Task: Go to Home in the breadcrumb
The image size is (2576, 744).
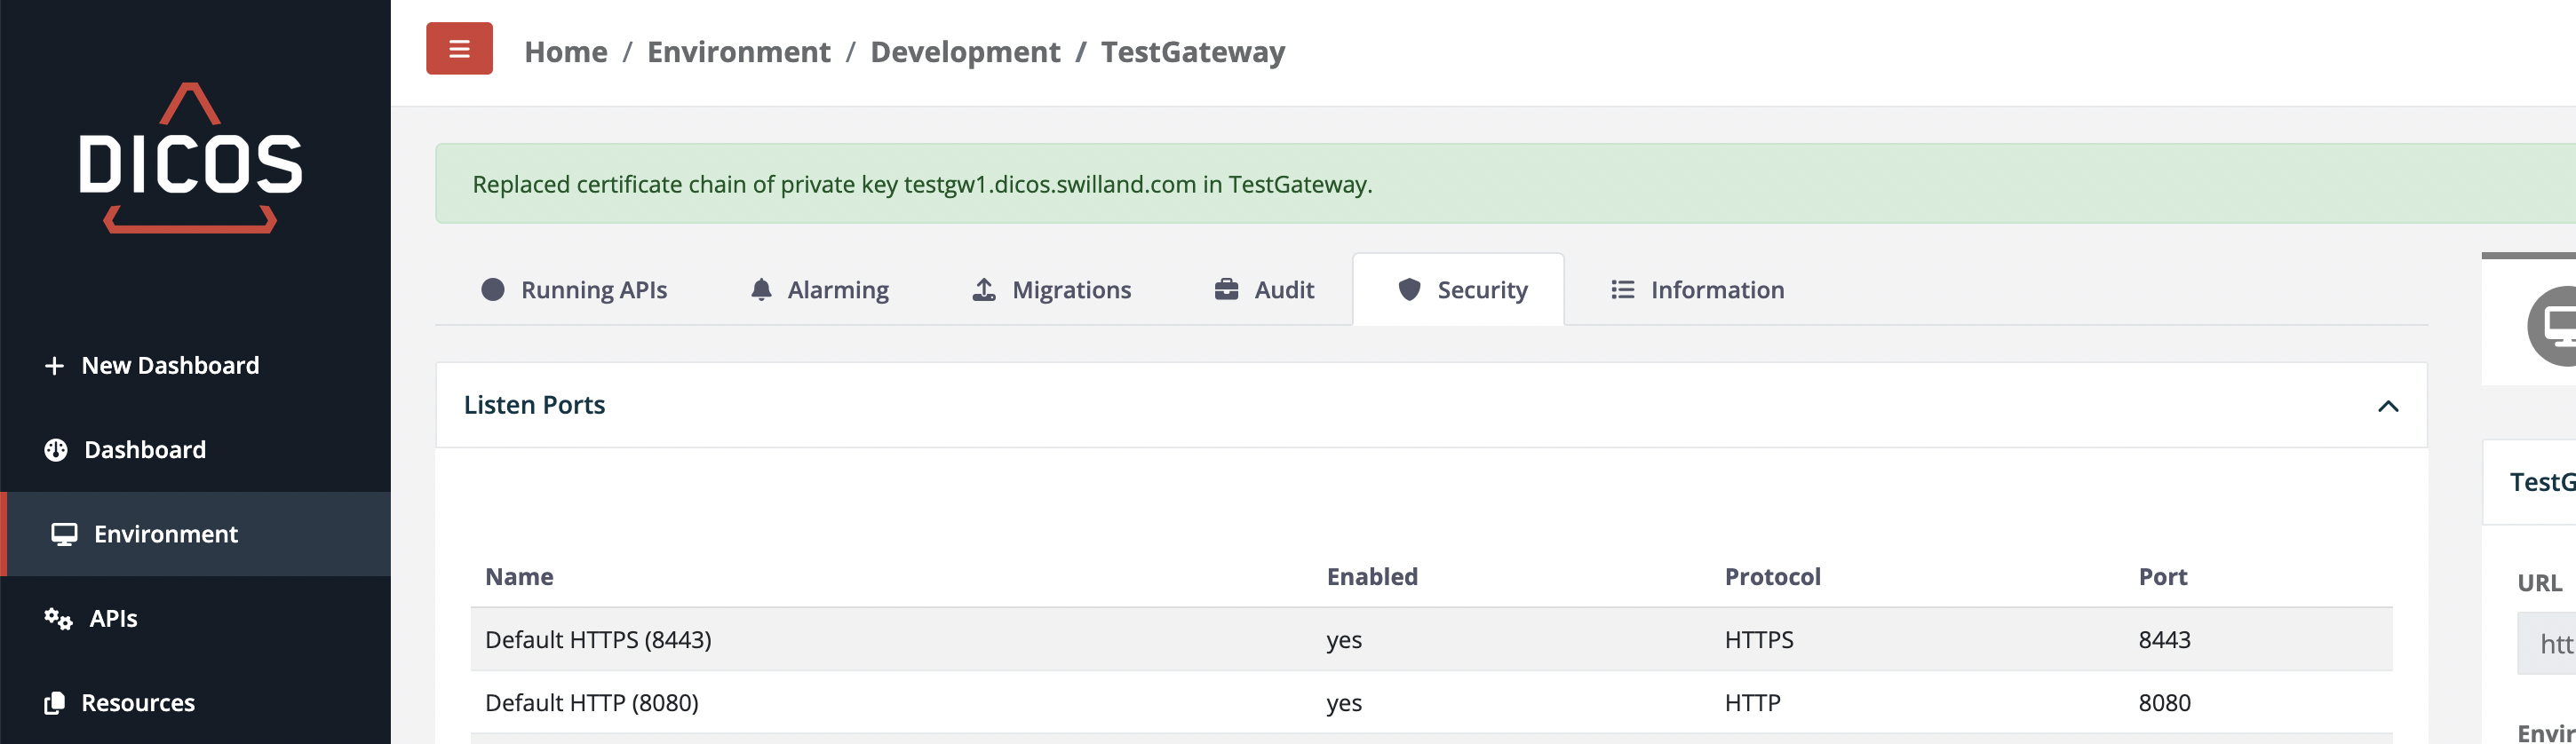Action: 565,52
